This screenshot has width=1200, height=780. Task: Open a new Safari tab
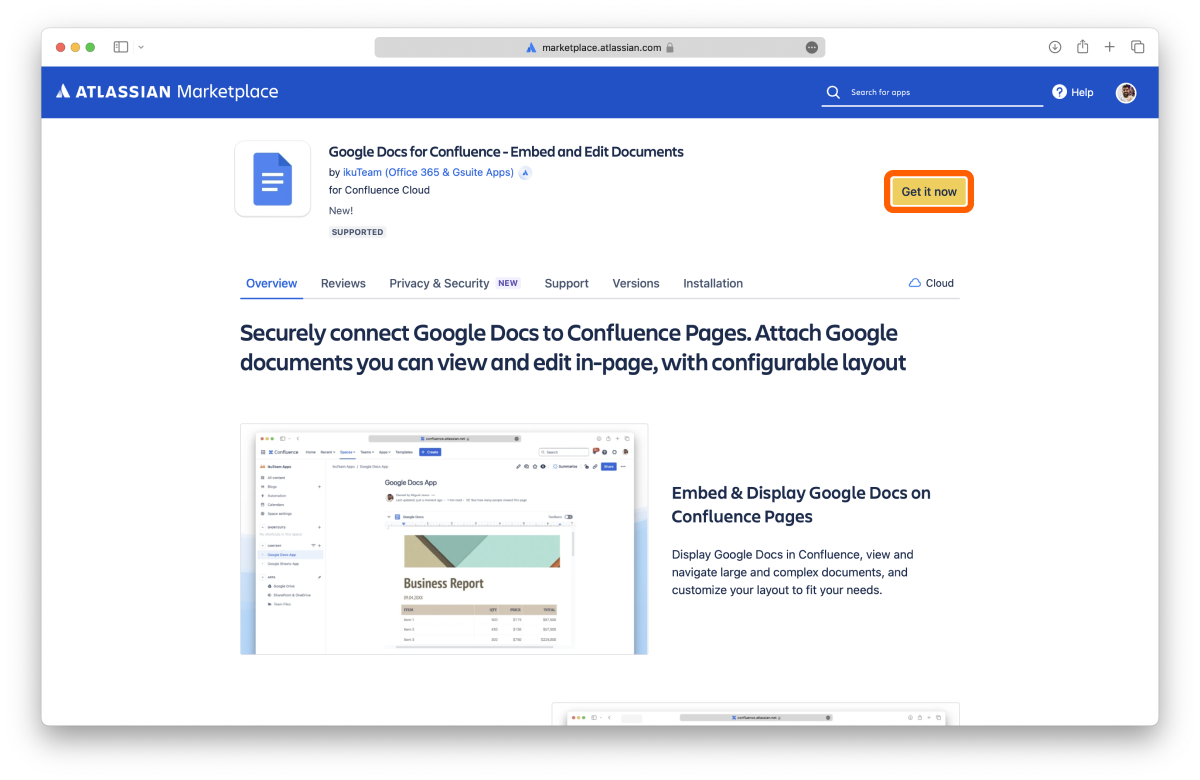click(1110, 47)
